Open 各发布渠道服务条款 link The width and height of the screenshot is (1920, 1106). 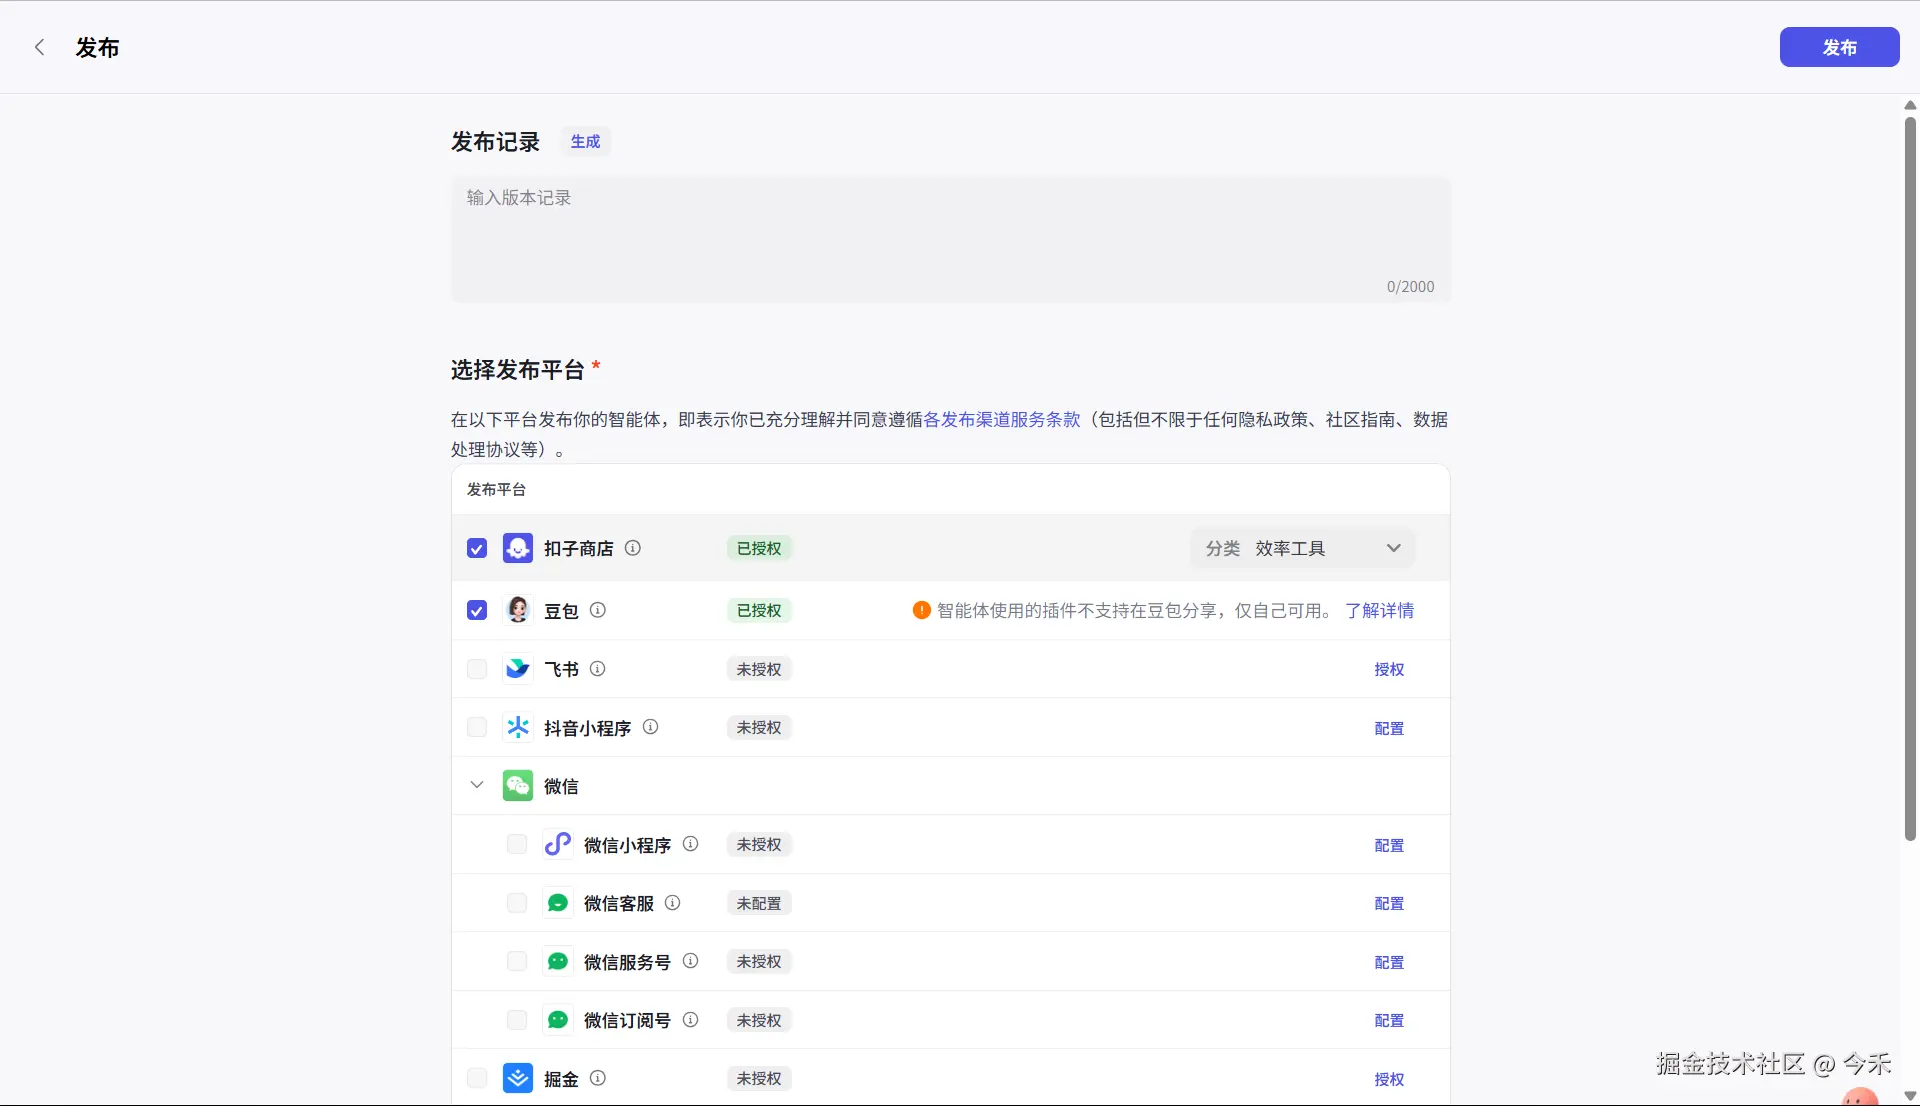pyautogui.click(x=1001, y=420)
